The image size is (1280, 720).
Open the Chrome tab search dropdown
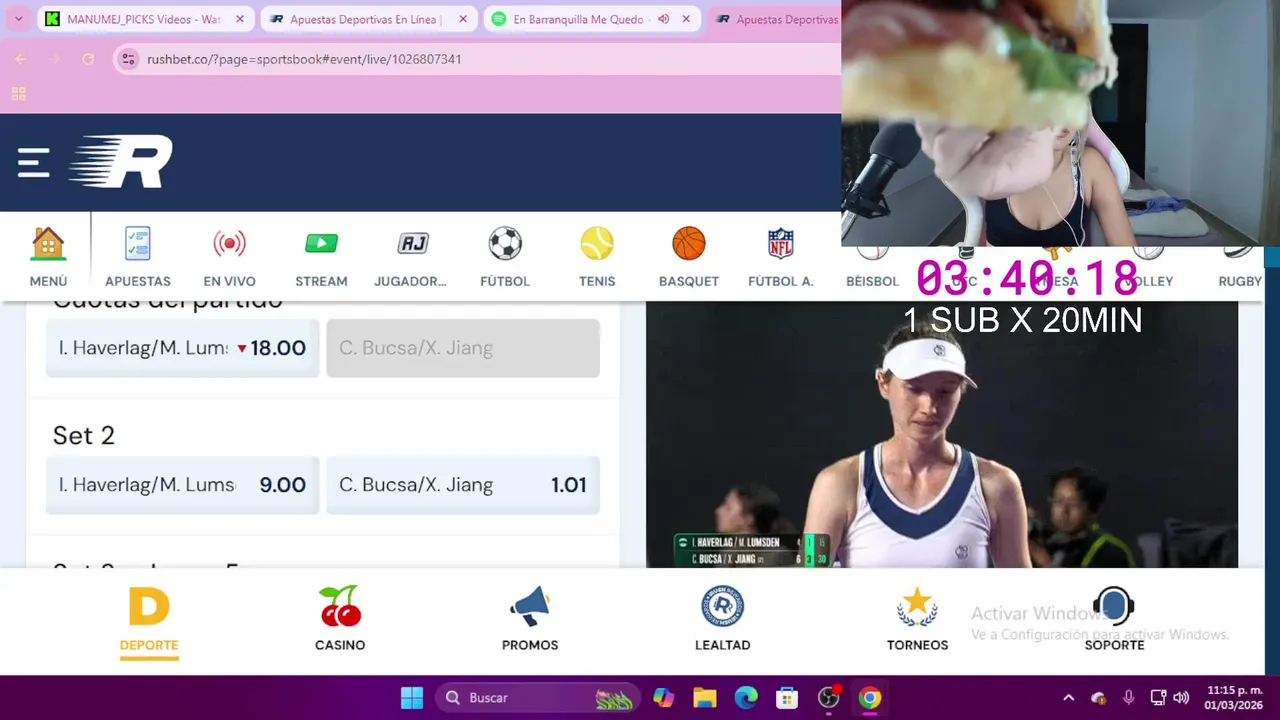tap(18, 19)
